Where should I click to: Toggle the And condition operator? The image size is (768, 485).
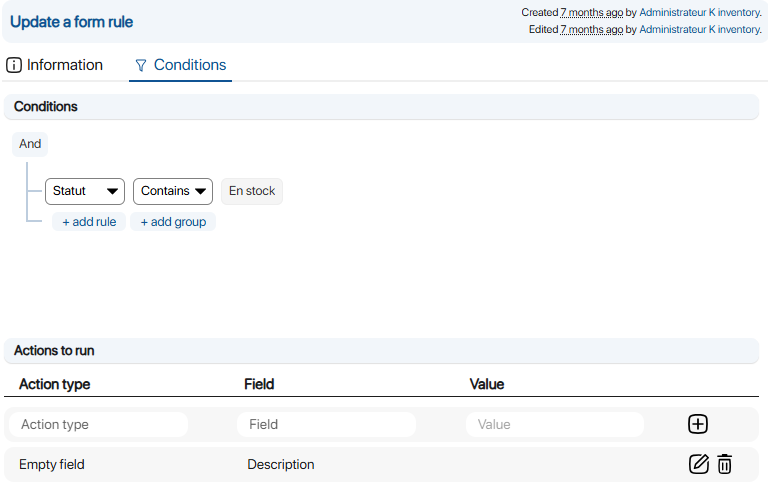point(30,144)
